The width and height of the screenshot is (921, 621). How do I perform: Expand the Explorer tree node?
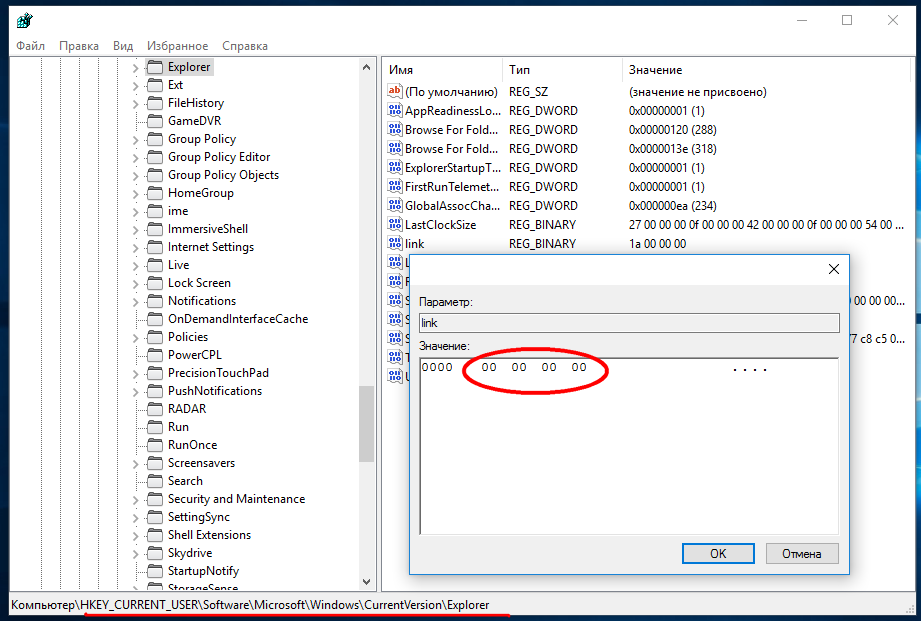[136, 68]
